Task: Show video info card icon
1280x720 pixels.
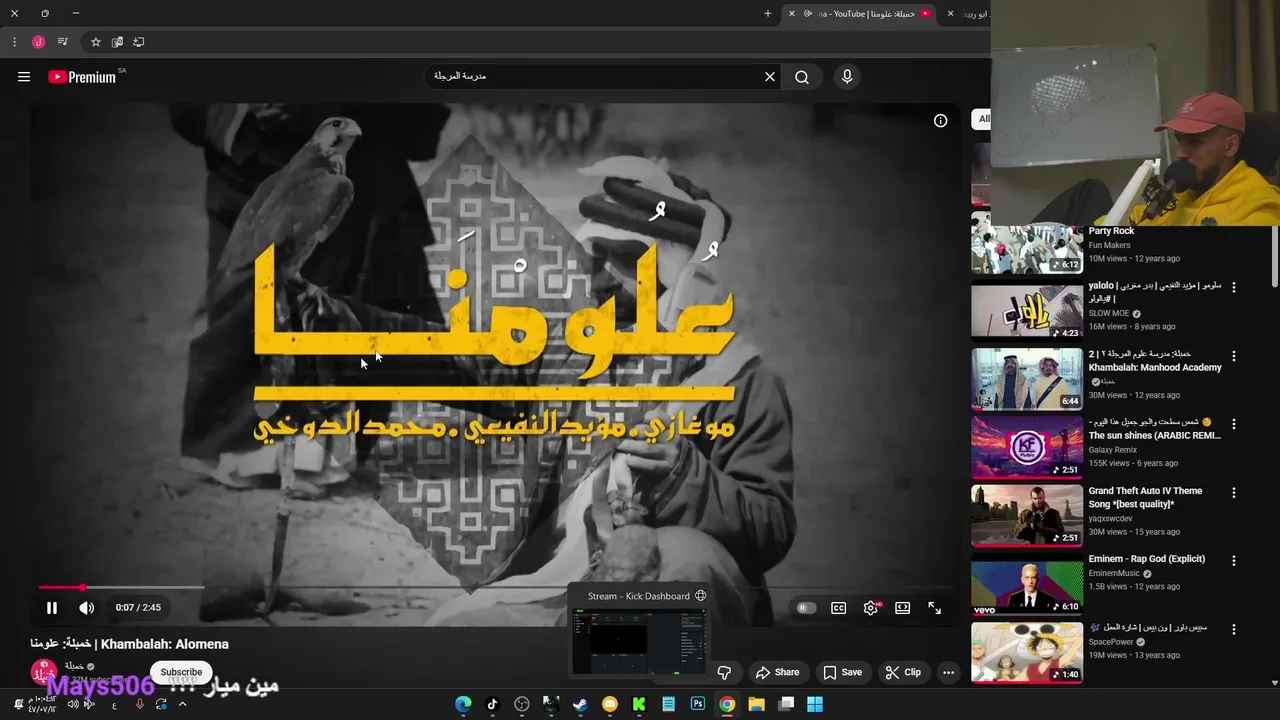Action: click(x=940, y=121)
